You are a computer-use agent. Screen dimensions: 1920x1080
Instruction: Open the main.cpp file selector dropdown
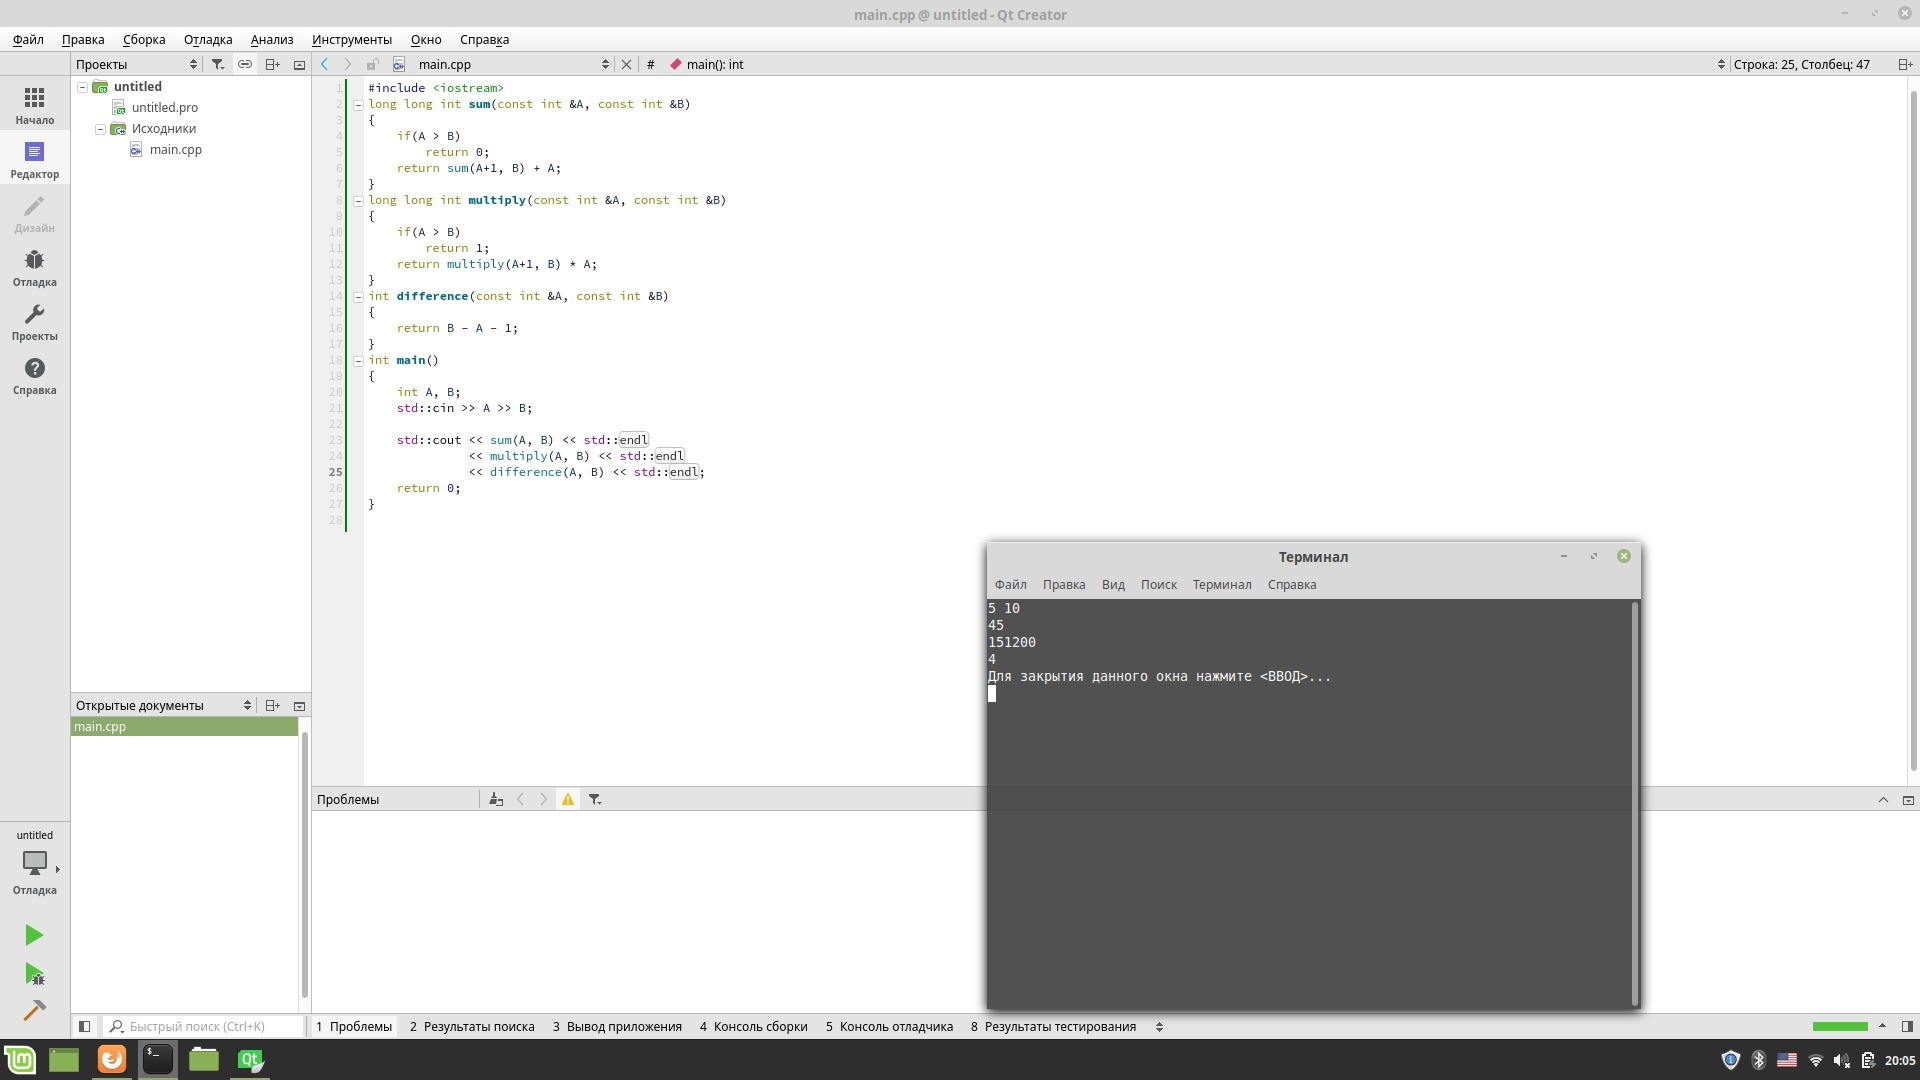click(604, 64)
